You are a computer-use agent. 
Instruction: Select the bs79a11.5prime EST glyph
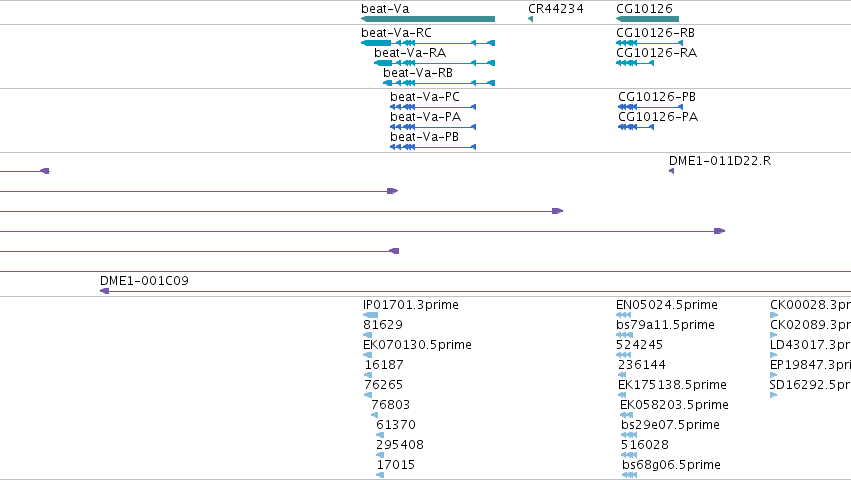pyautogui.click(x=625, y=335)
